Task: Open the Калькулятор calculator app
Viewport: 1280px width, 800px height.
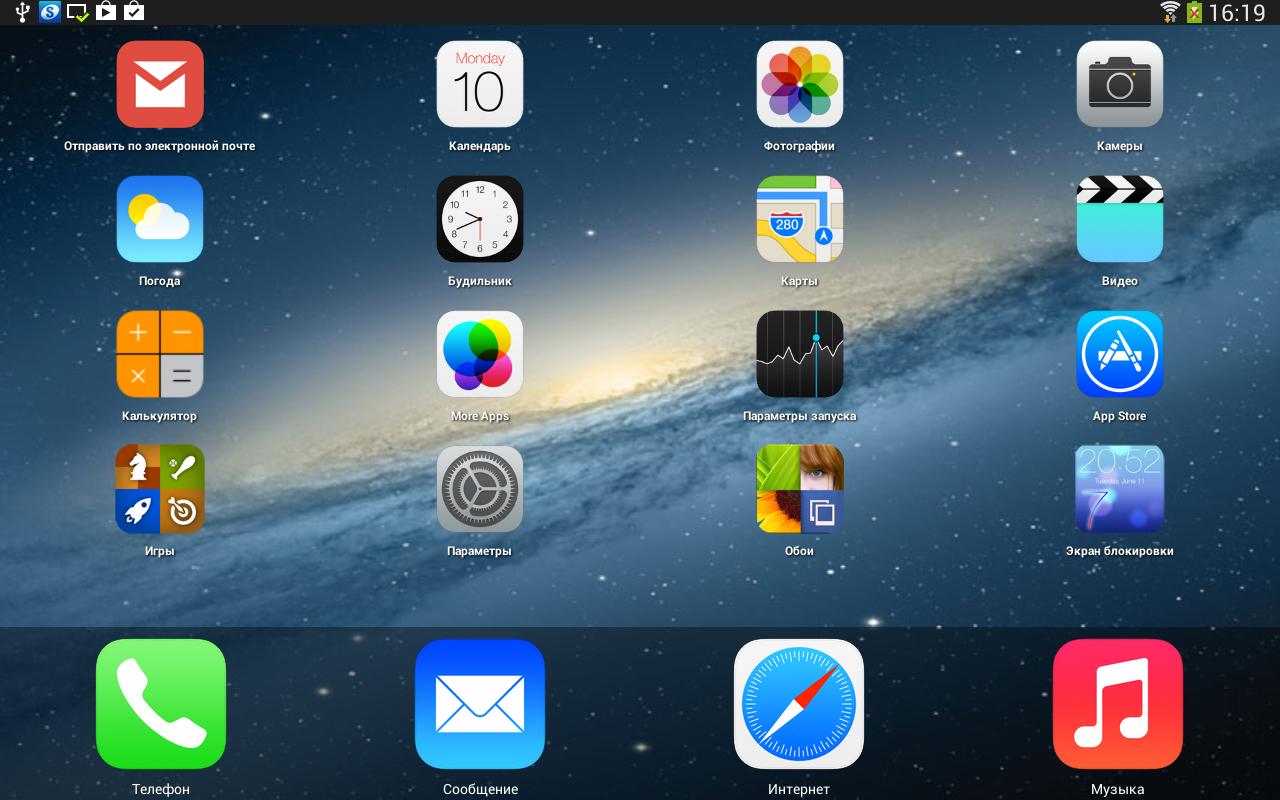Action: click(x=160, y=354)
